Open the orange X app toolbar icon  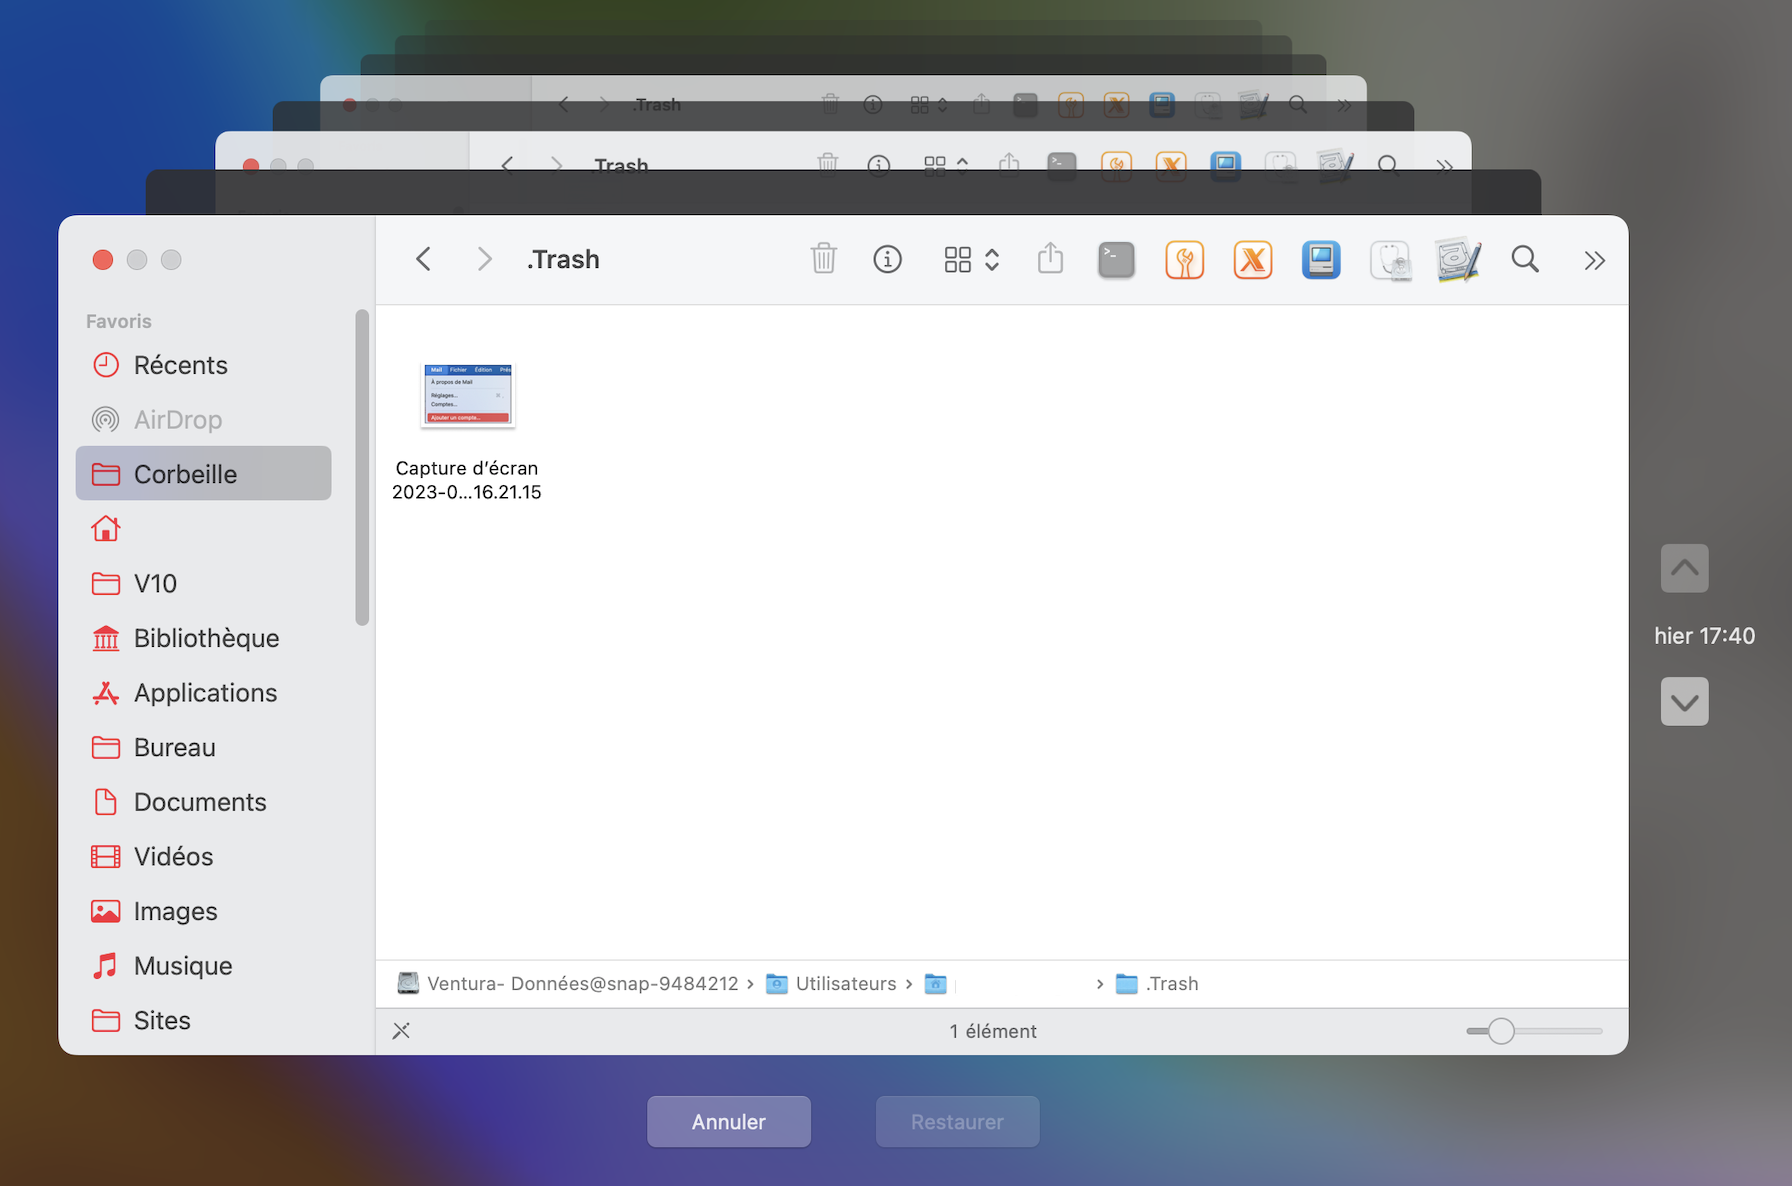[1252, 260]
